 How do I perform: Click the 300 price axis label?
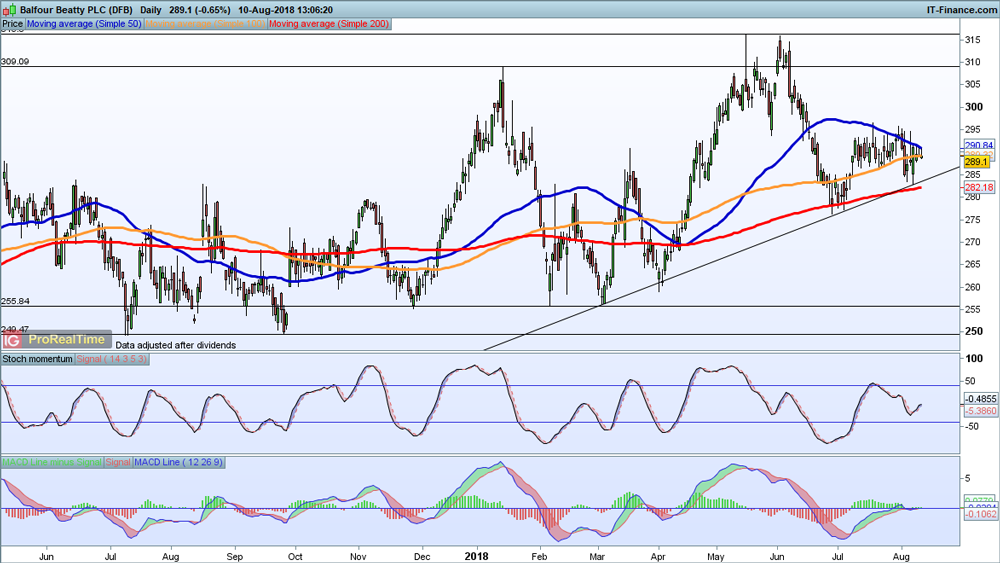[973, 106]
